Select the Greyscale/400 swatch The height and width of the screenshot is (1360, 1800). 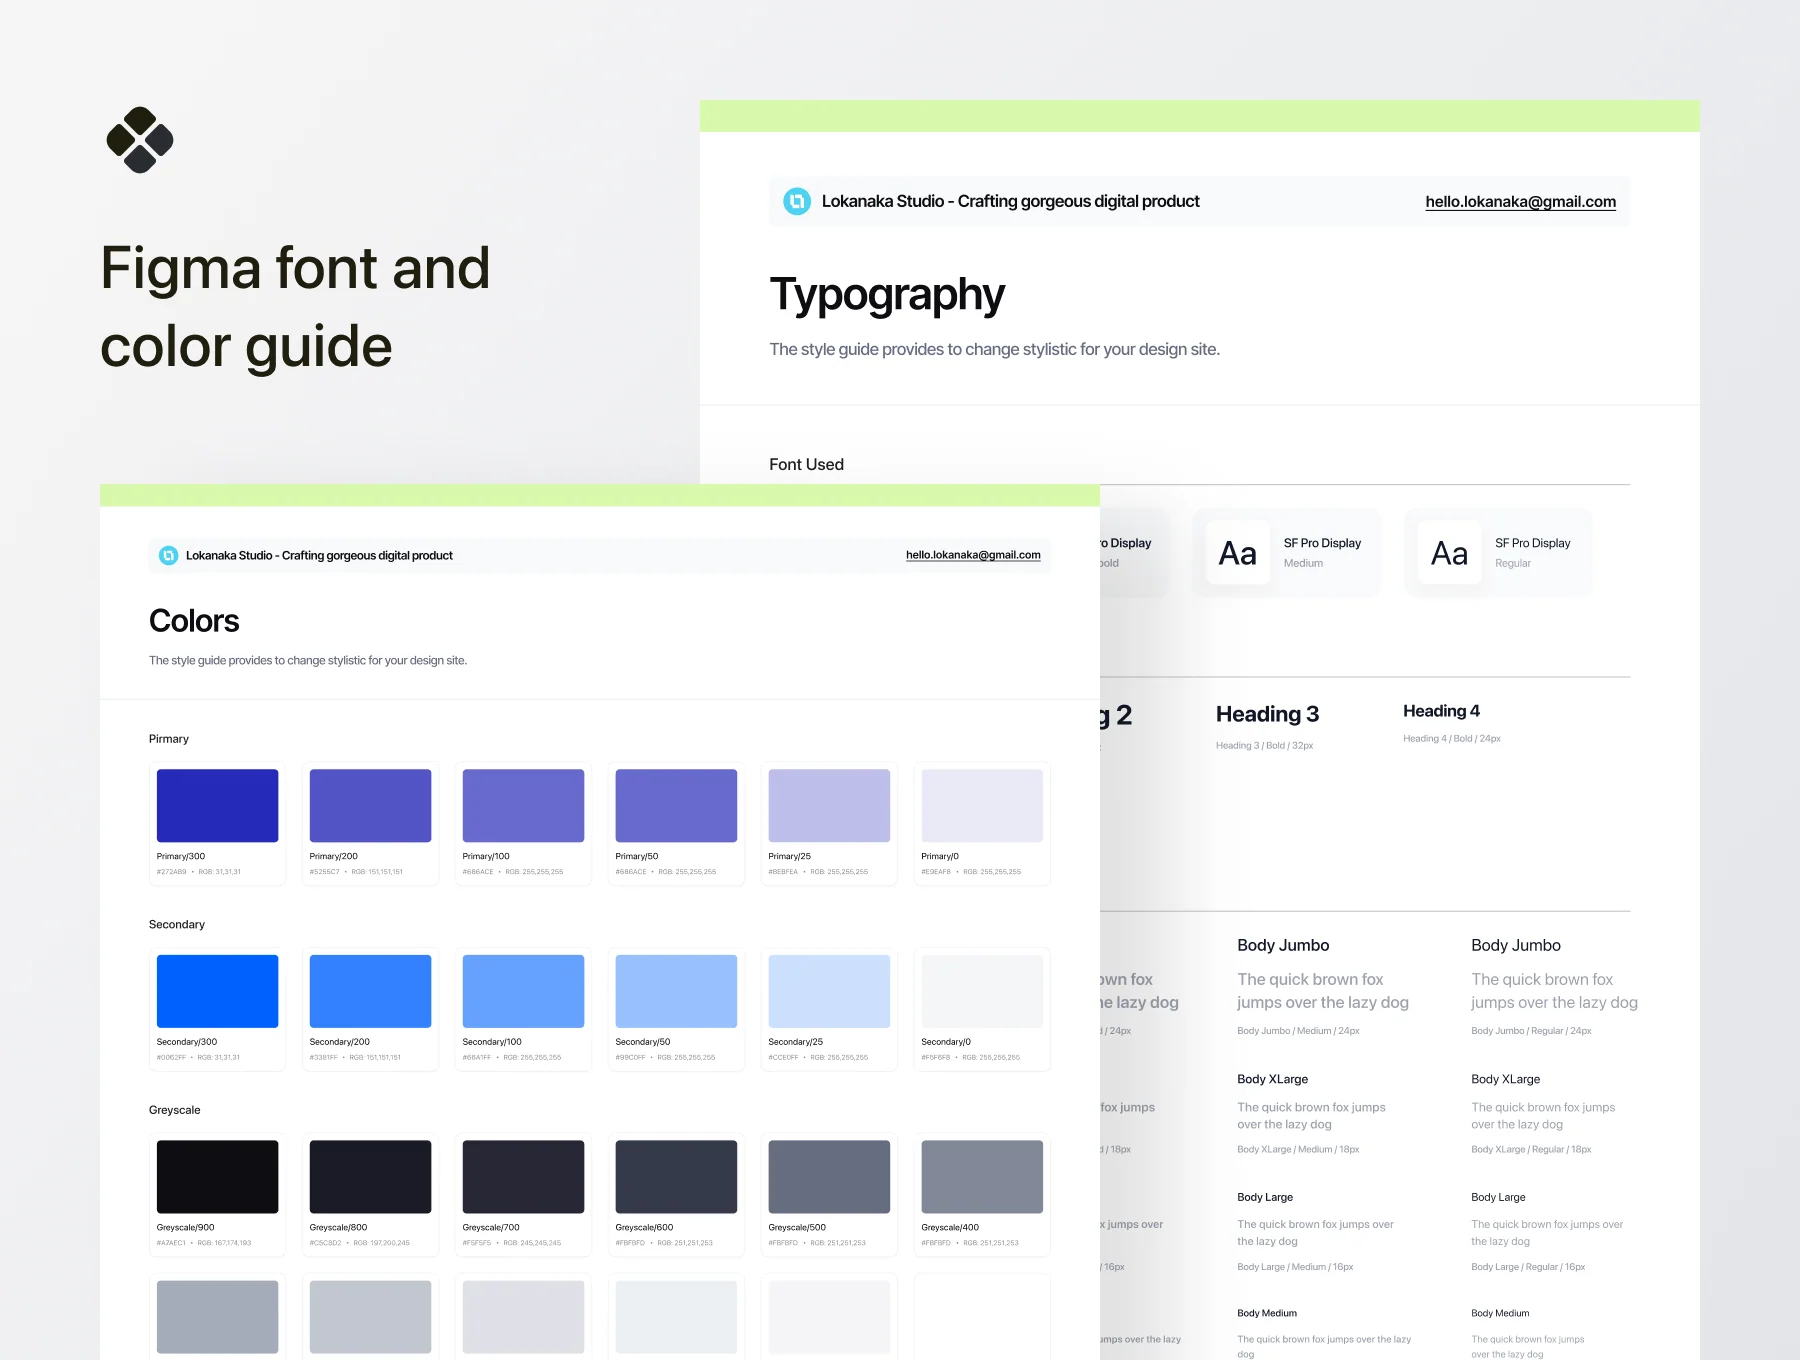[982, 1177]
